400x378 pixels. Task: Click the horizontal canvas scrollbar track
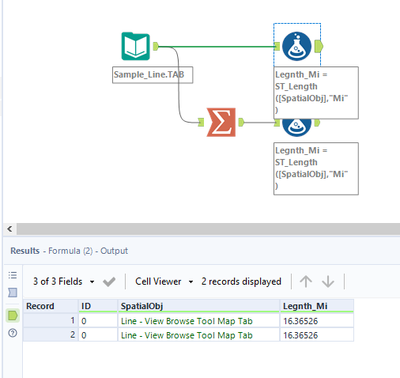208,229
